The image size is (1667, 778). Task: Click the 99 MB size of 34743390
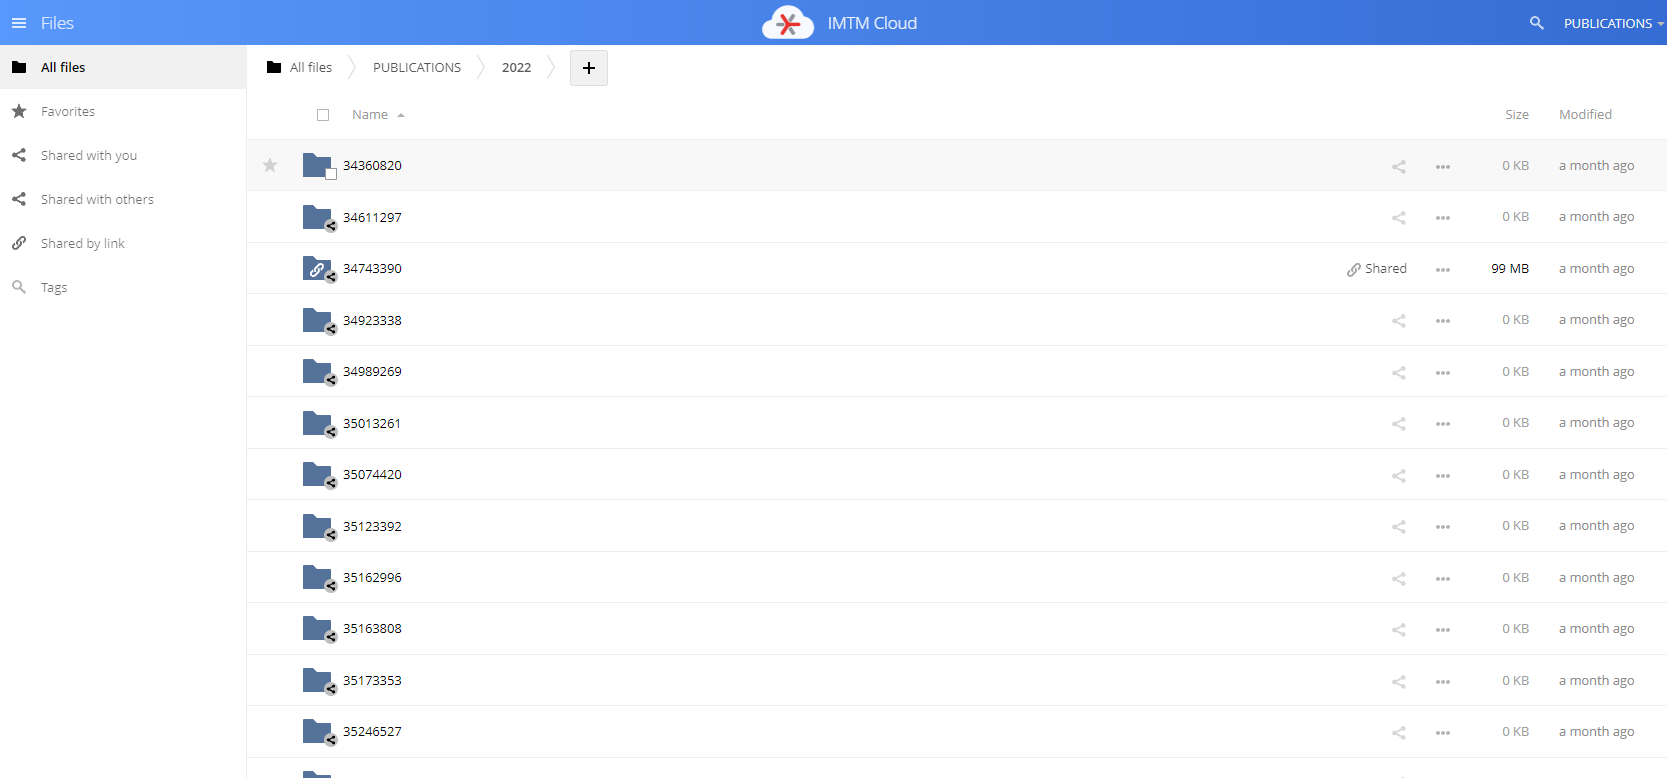click(1510, 269)
